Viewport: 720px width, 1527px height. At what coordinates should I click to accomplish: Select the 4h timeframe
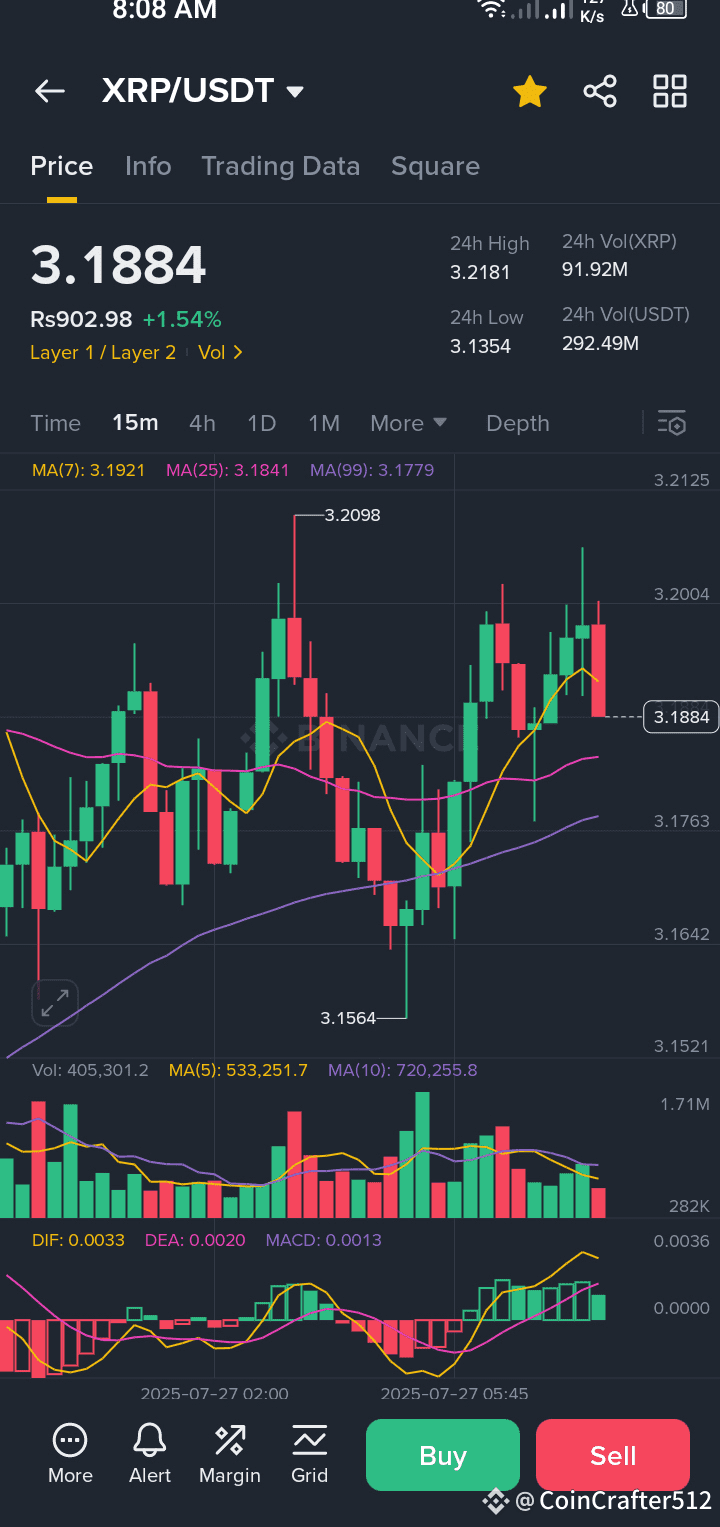click(202, 423)
